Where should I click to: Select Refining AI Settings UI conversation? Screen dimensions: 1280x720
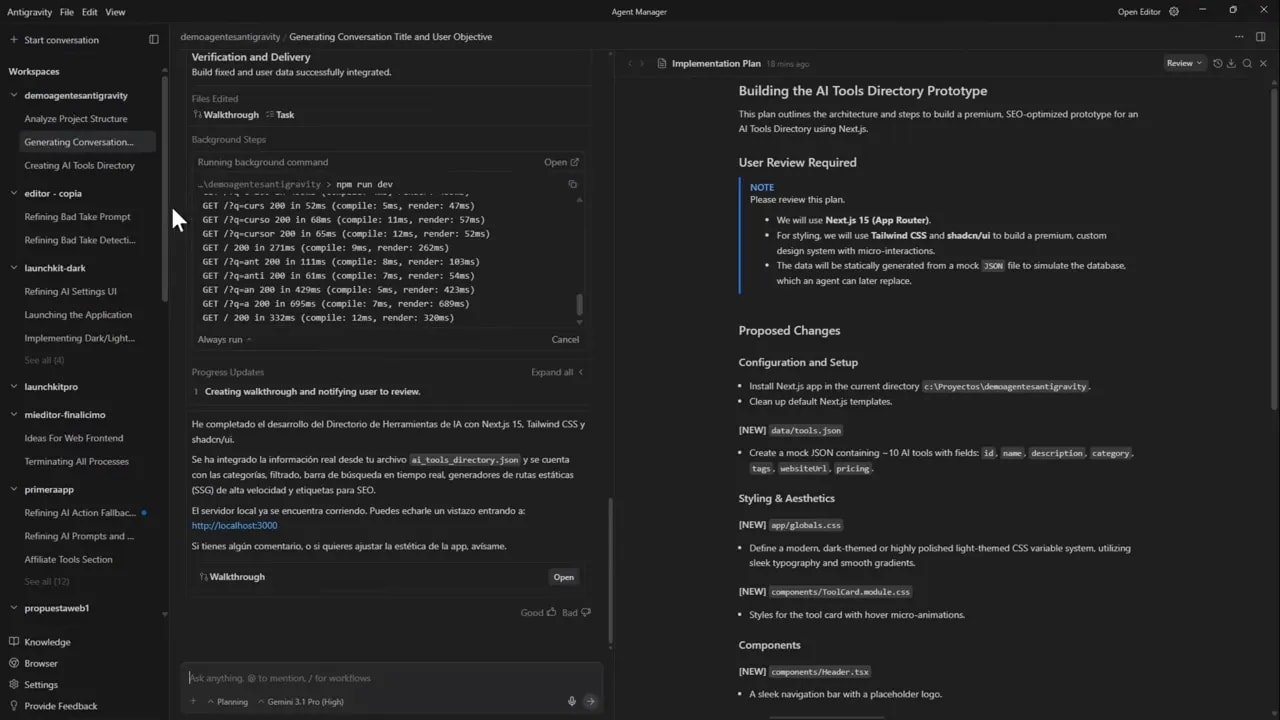tap(78, 291)
